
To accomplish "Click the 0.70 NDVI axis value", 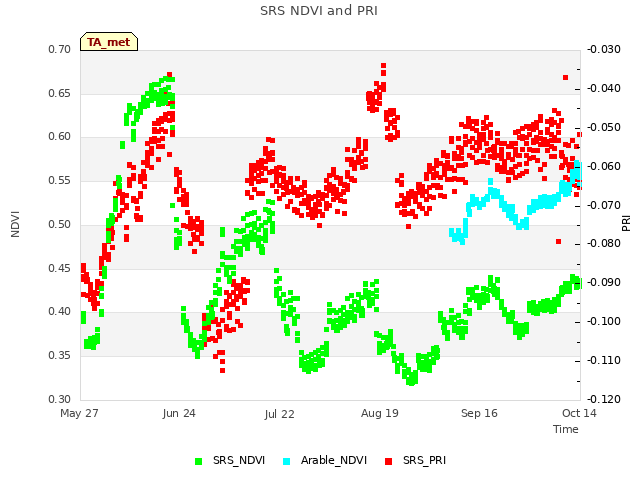I will click(60, 49).
